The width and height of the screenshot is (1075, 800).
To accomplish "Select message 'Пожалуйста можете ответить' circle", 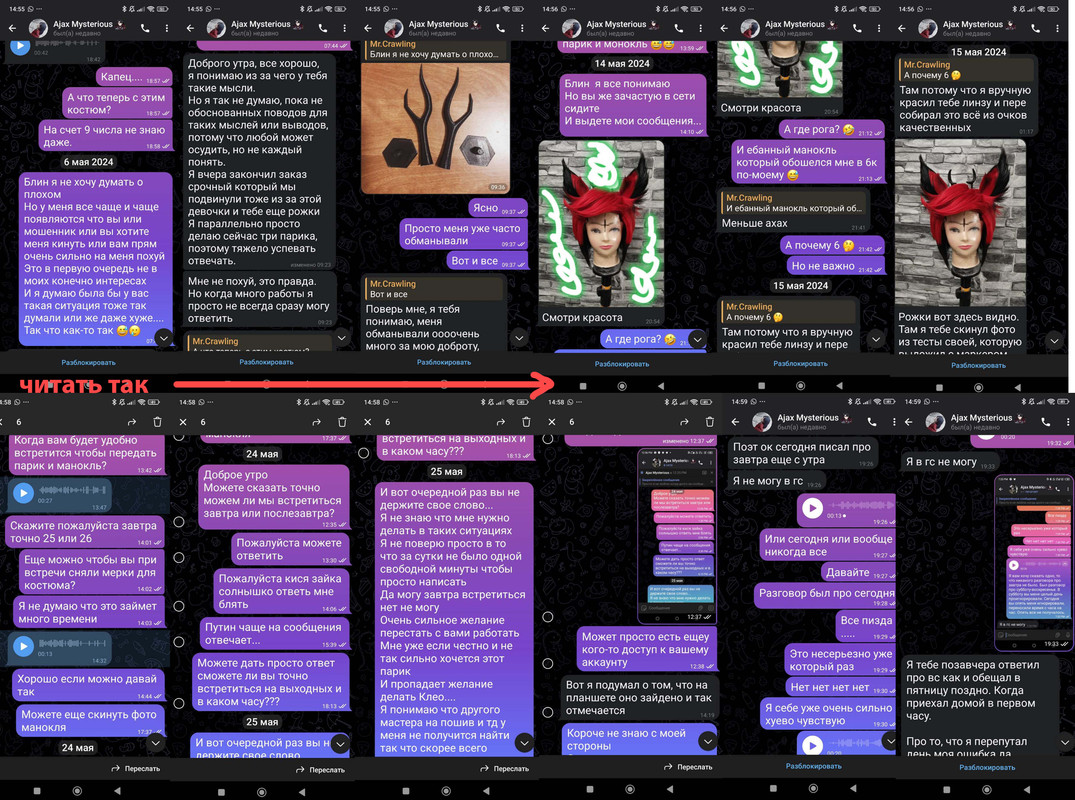I will pyautogui.click(x=179, y=557).
